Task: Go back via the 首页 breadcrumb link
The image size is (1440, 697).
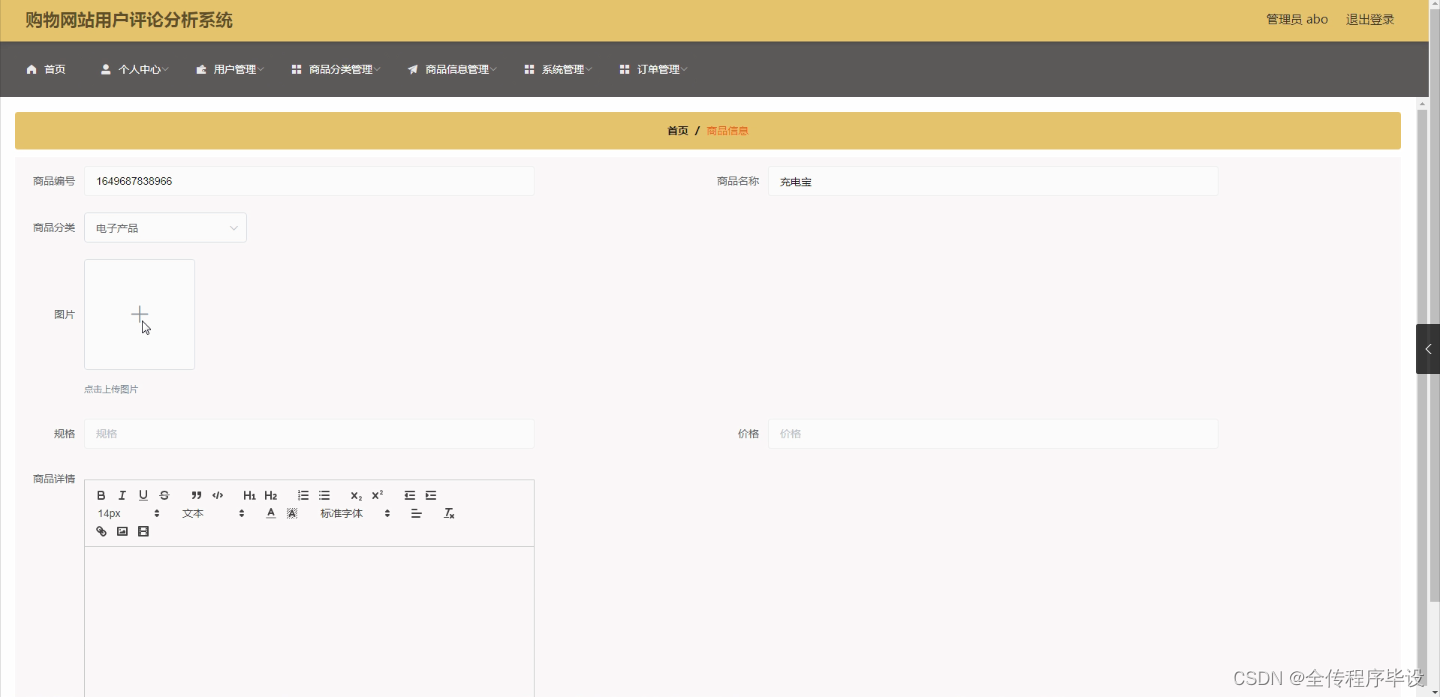Action: 677,130
